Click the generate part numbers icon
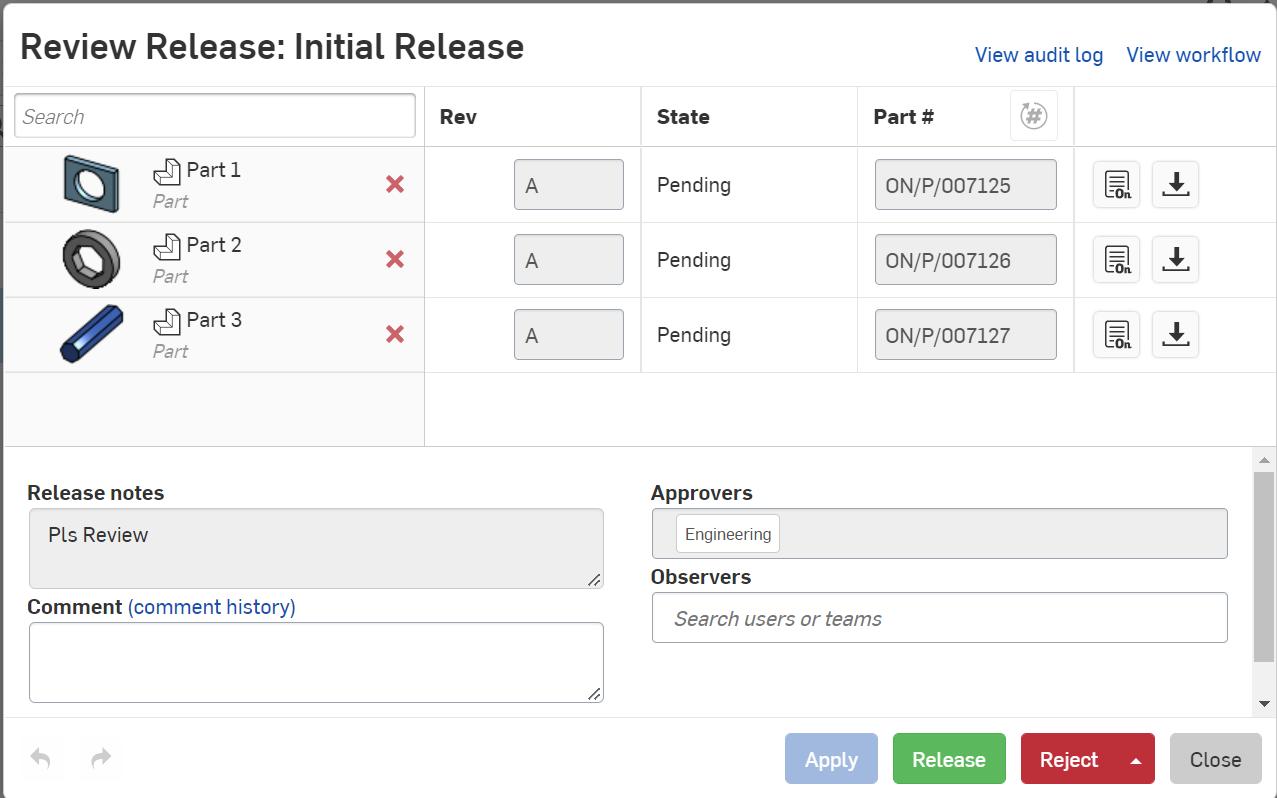The width and height of the screenshot is (1277, 798). 1033,115
